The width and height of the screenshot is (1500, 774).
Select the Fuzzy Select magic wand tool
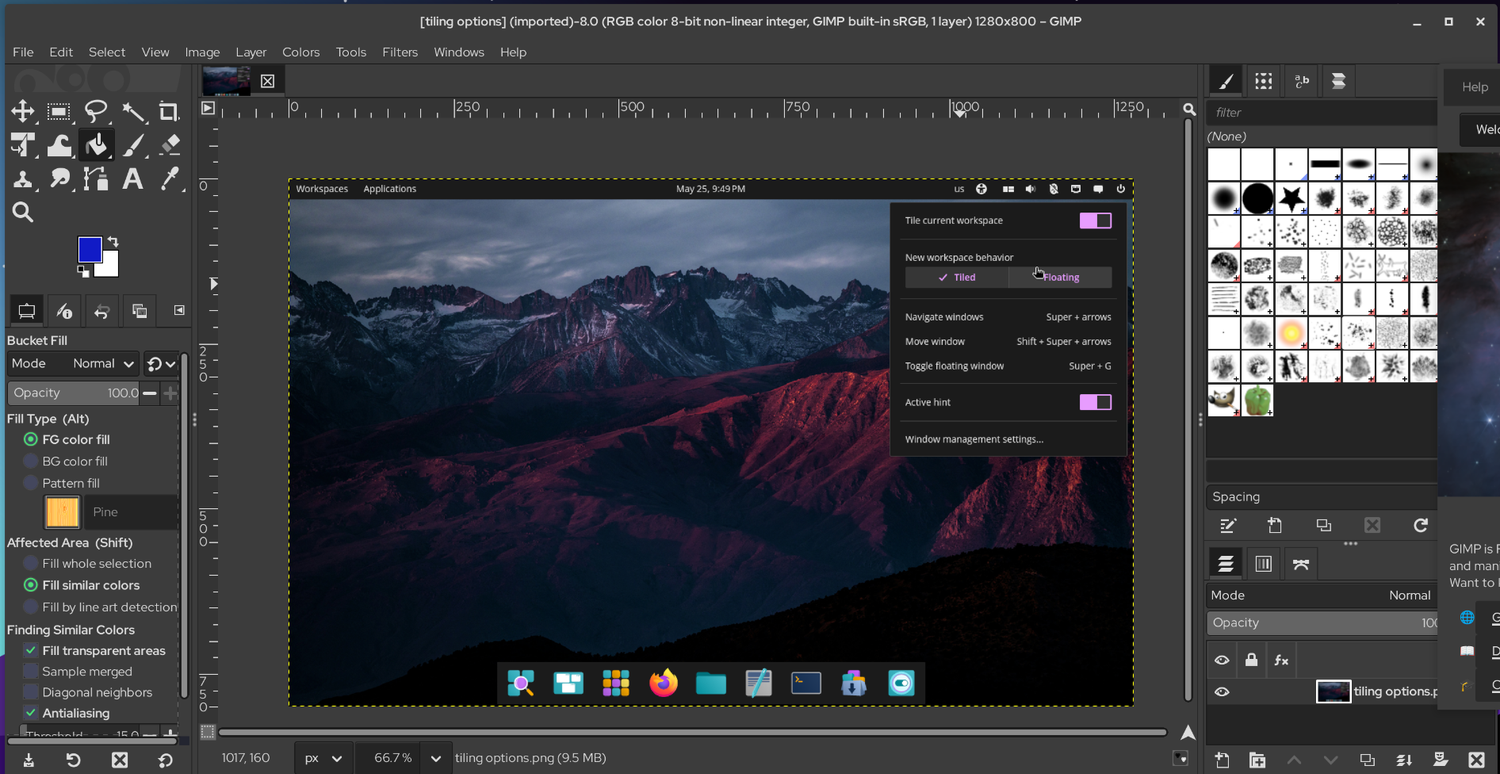click(133, 112)
